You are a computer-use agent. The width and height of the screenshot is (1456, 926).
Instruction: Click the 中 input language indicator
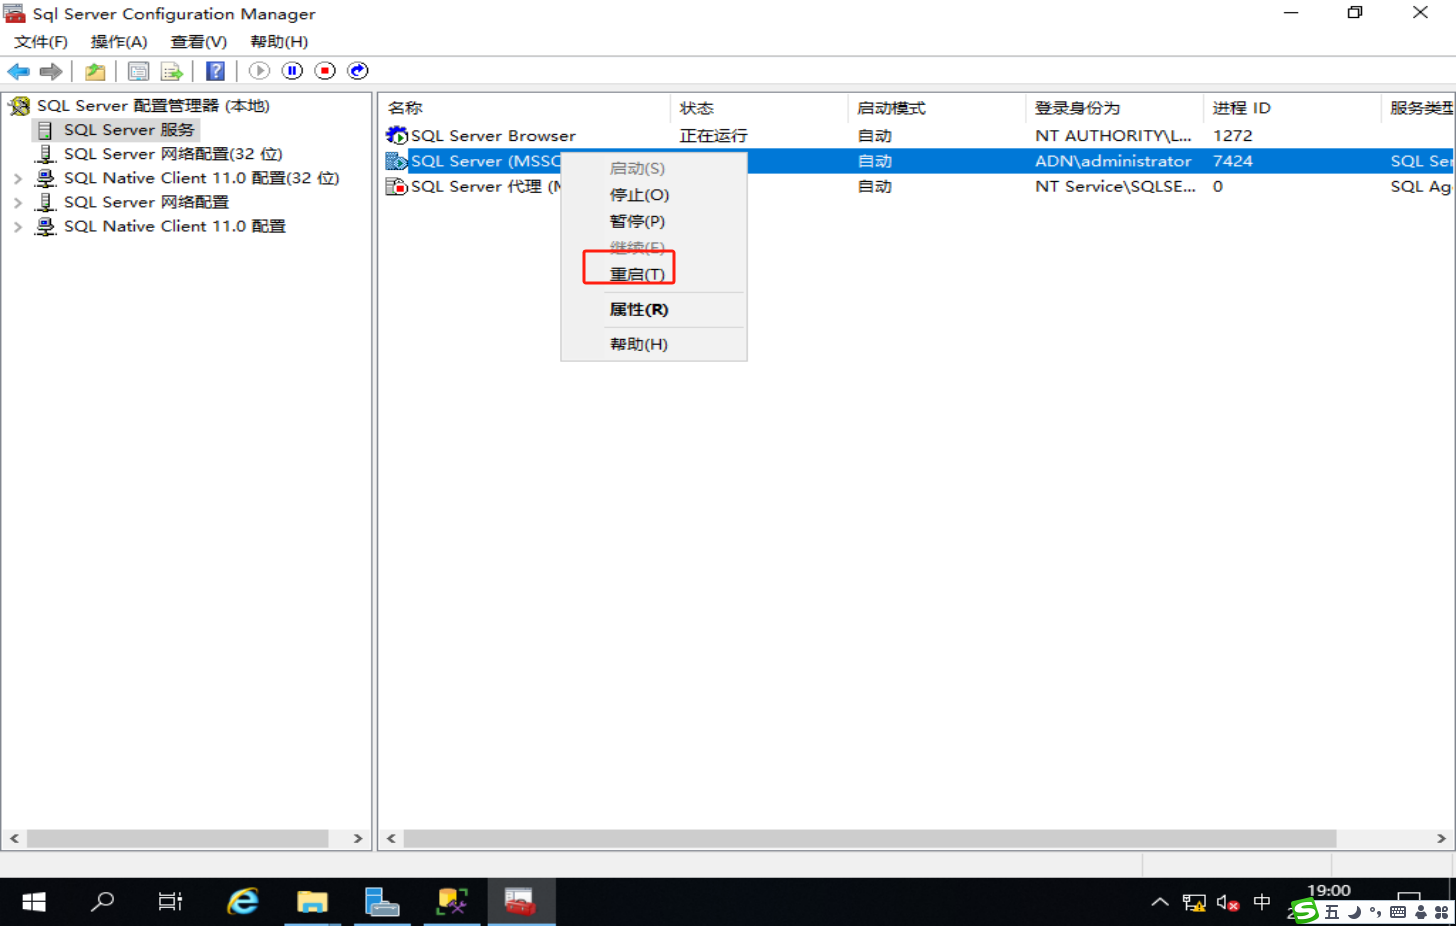[x=1262, y=903]
